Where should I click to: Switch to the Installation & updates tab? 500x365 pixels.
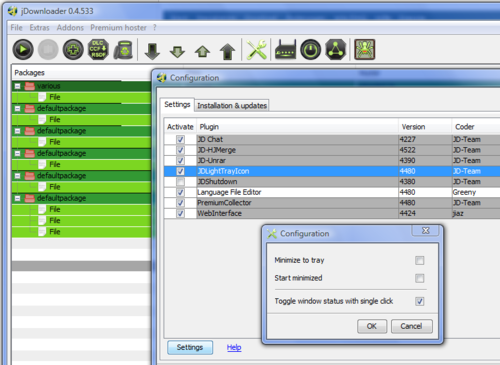[x=232, y=106]
